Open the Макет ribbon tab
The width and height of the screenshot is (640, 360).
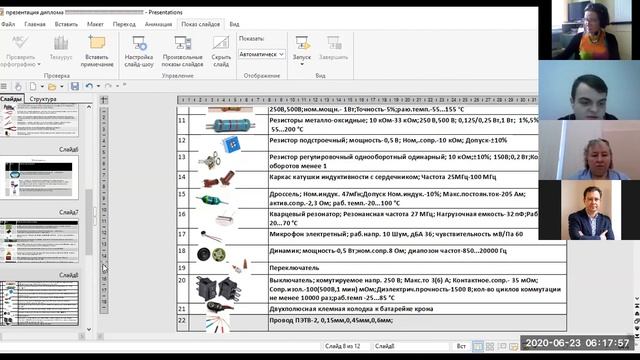tap(95, 24)
